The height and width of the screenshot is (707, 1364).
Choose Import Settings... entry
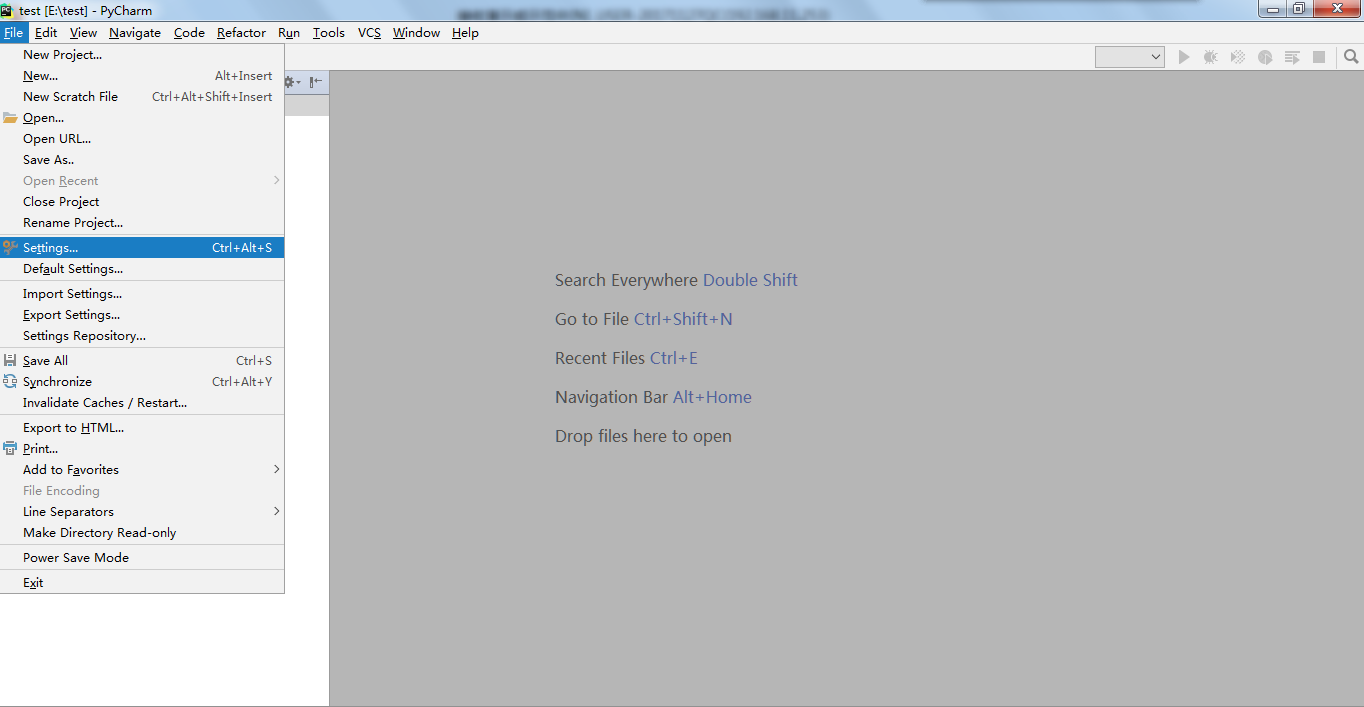coord(142,294)
